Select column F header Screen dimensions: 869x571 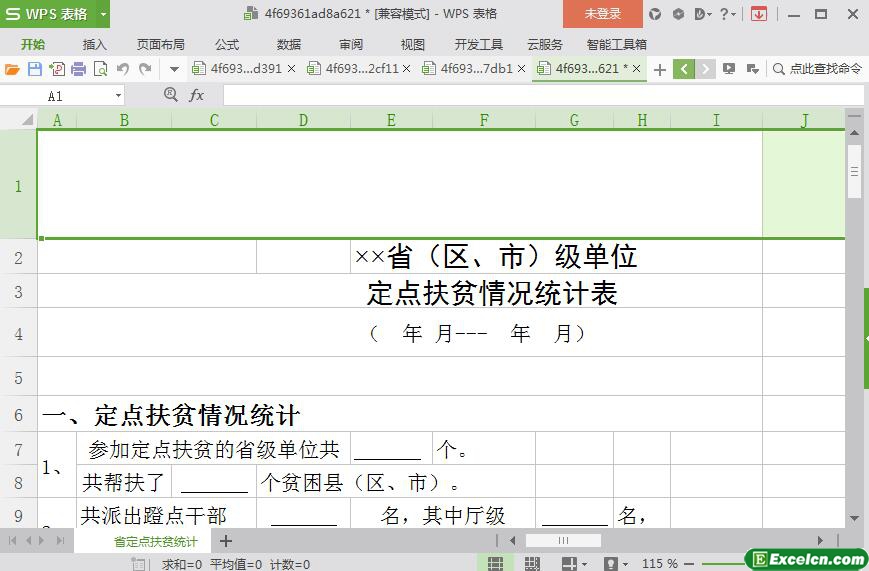(x=484, y=120)
